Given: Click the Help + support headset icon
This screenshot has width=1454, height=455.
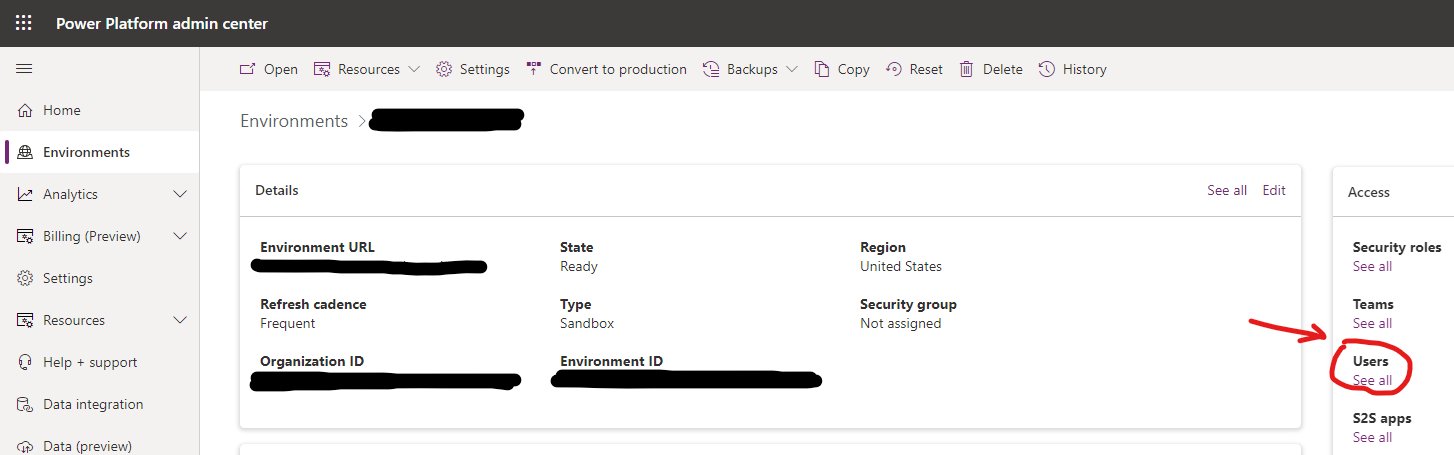Looking at the screenshot, I should pyautogui.click(x=25, y=362).
